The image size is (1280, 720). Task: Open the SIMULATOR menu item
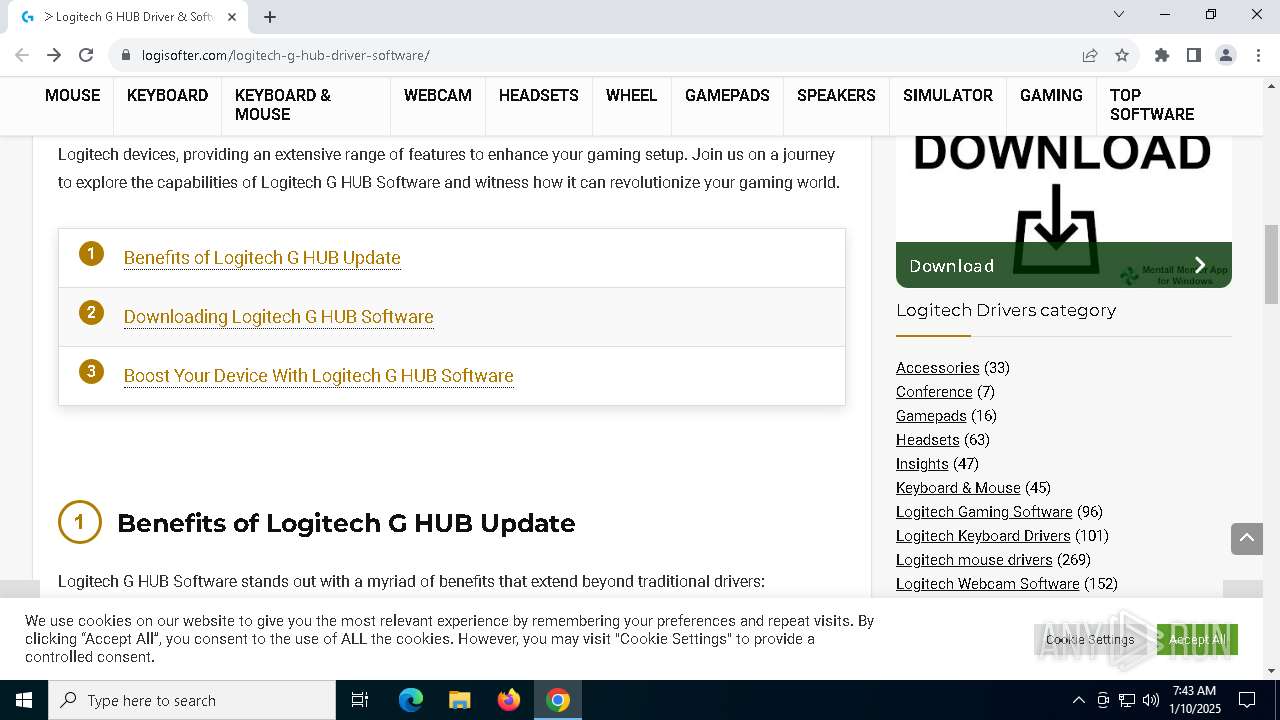[x=947, y=95]
